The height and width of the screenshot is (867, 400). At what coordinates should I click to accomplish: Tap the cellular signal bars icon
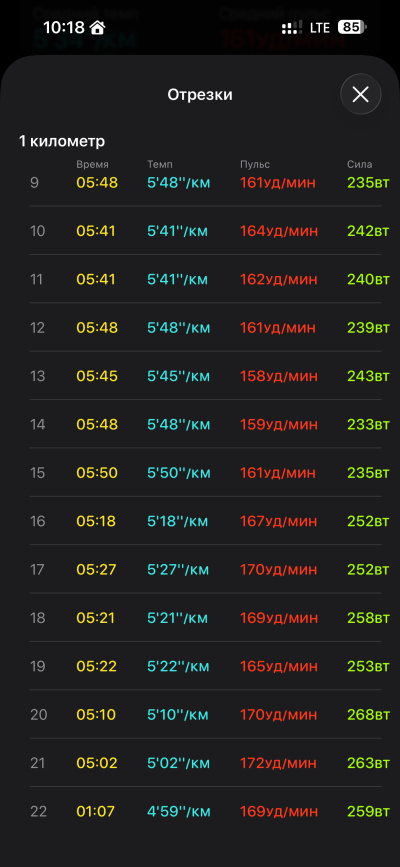(292, 27)
